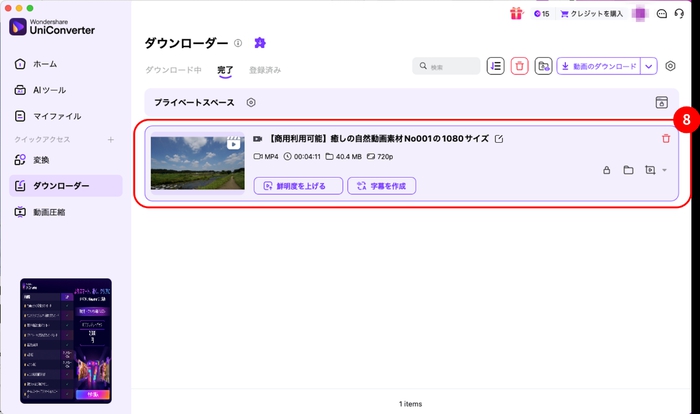Expand the arrow beside the add-to icon
The width and height of the screenshot is (700, 414).
coord(665,171)
